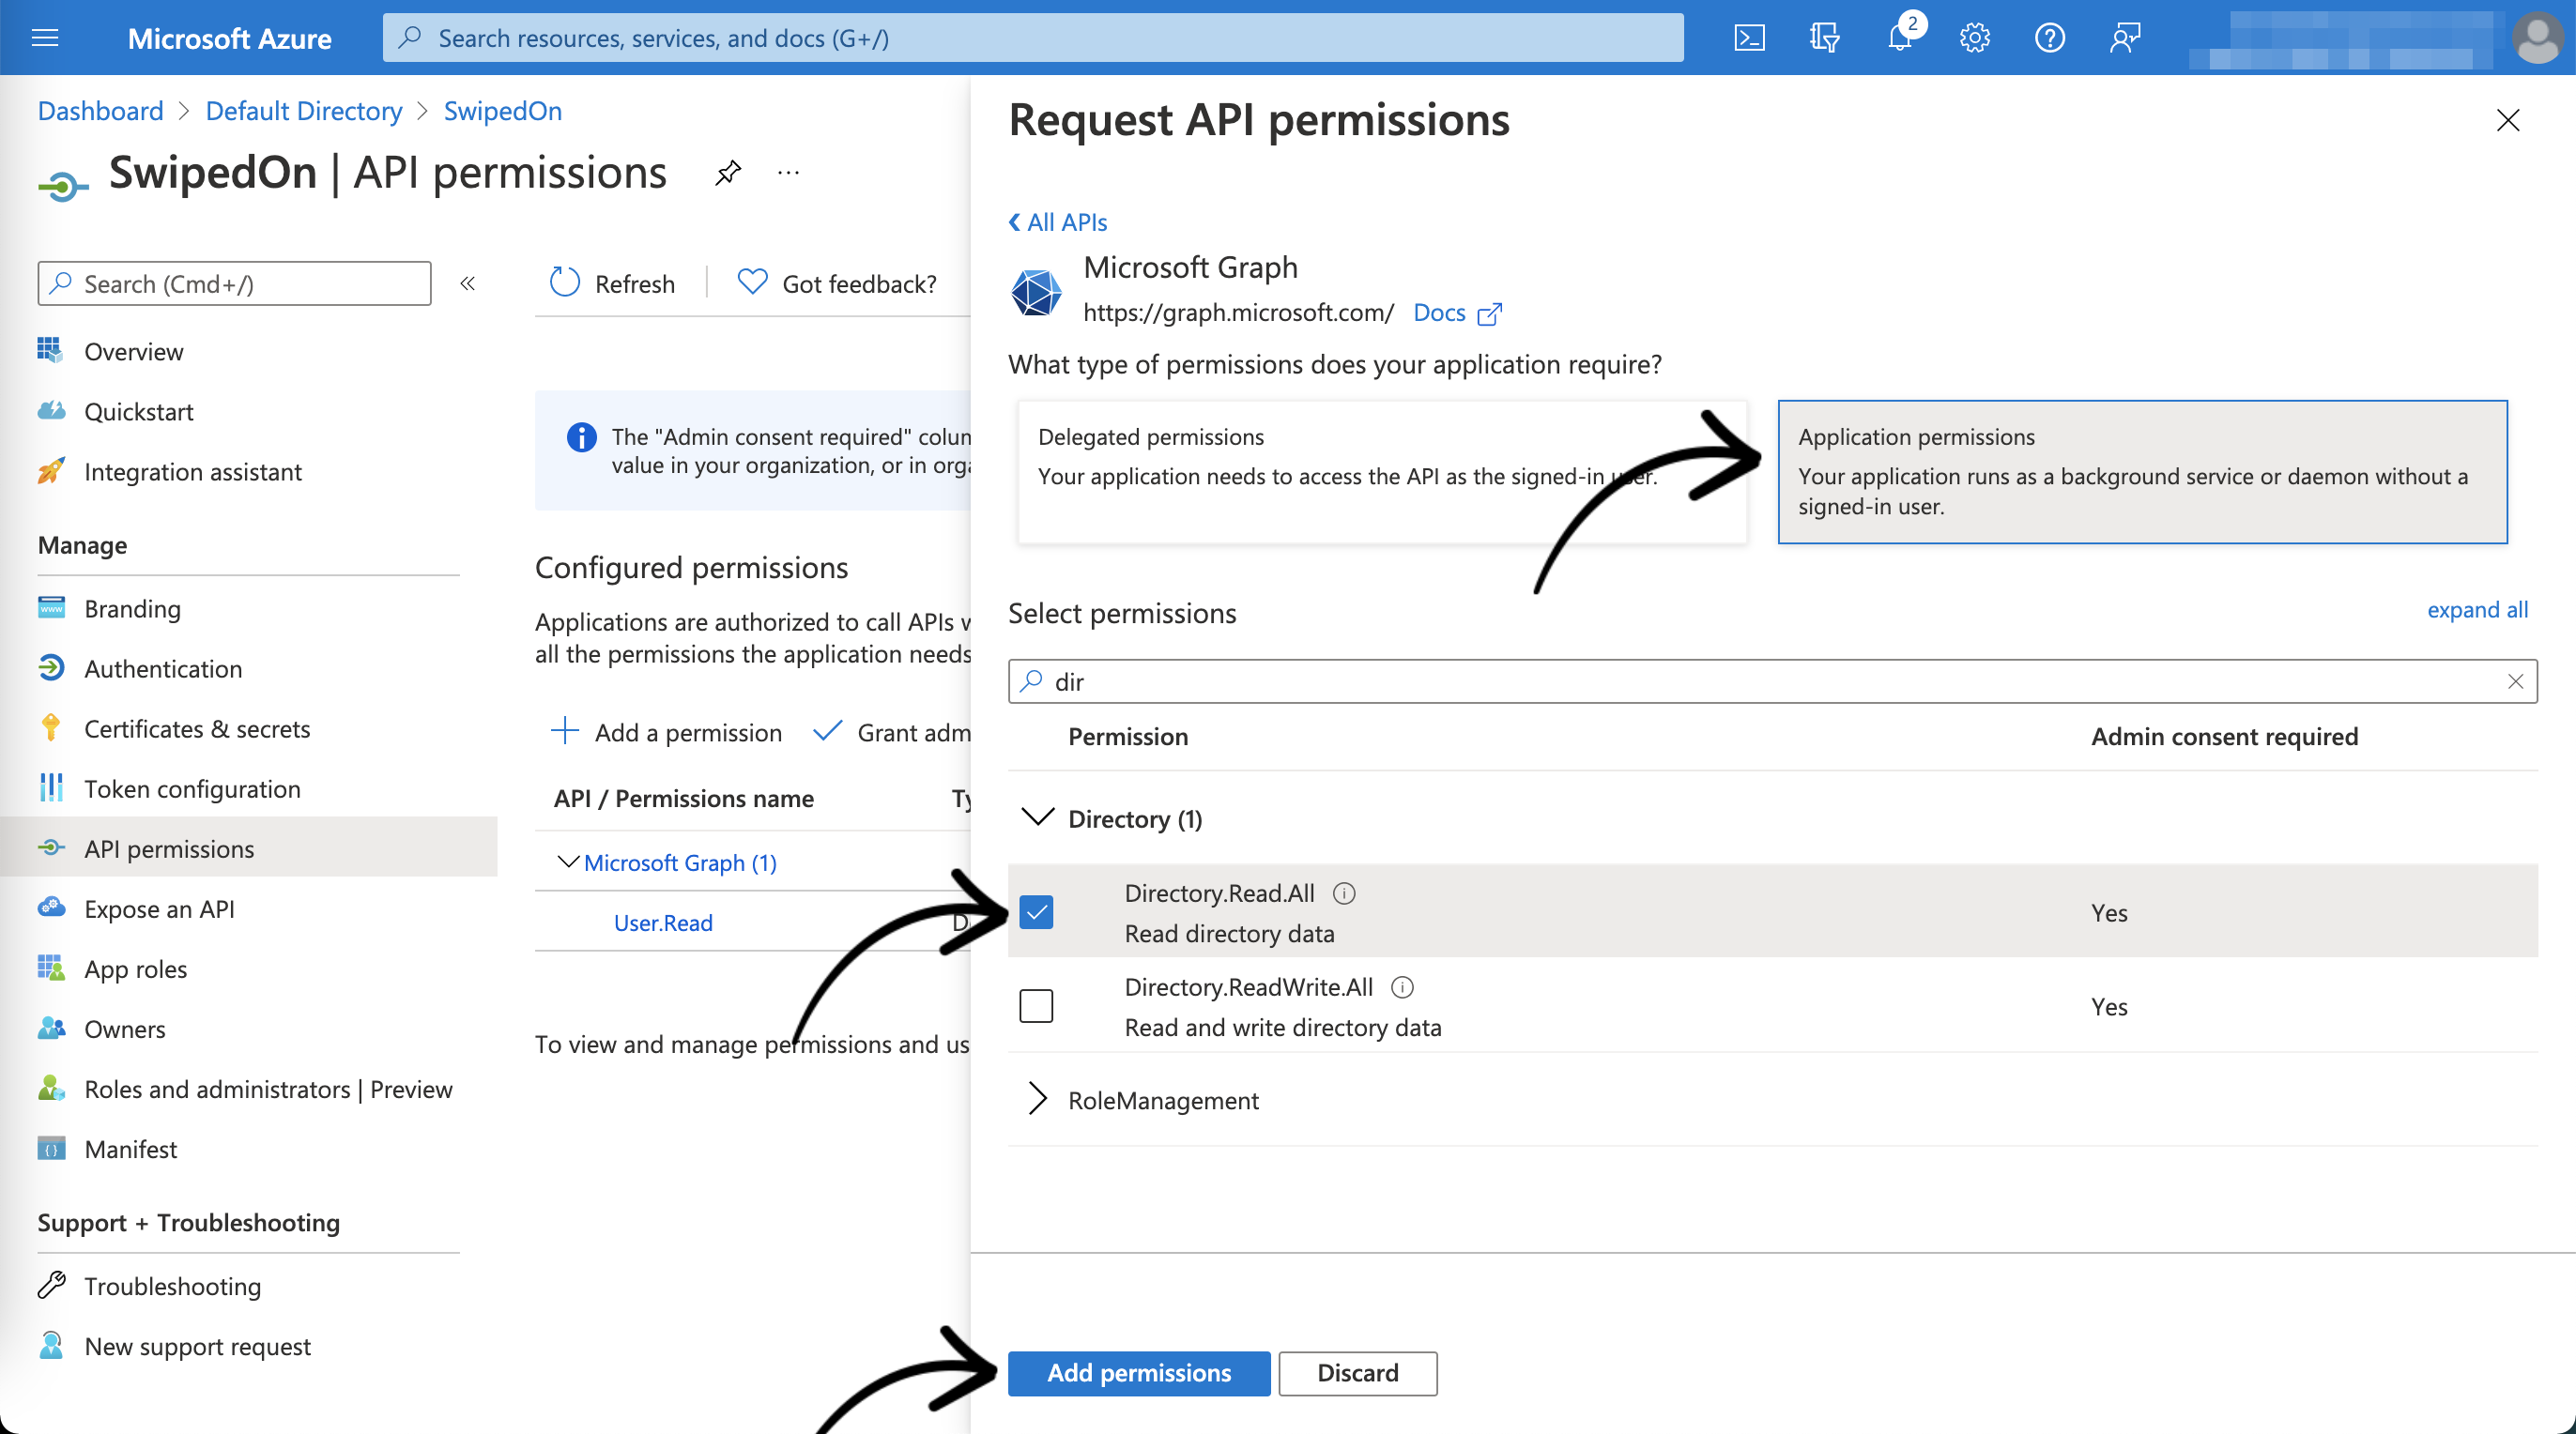2576x1434 pixels.
Task: Click the Docs external link icon
Action: (x=1490, y=314)
